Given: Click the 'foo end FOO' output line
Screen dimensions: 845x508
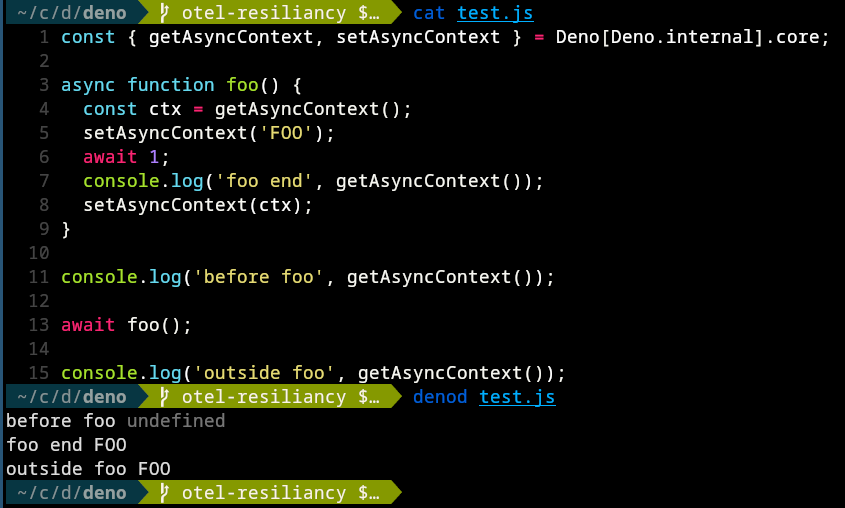Looking at the screenshot, I should click(x=72, y=445).
